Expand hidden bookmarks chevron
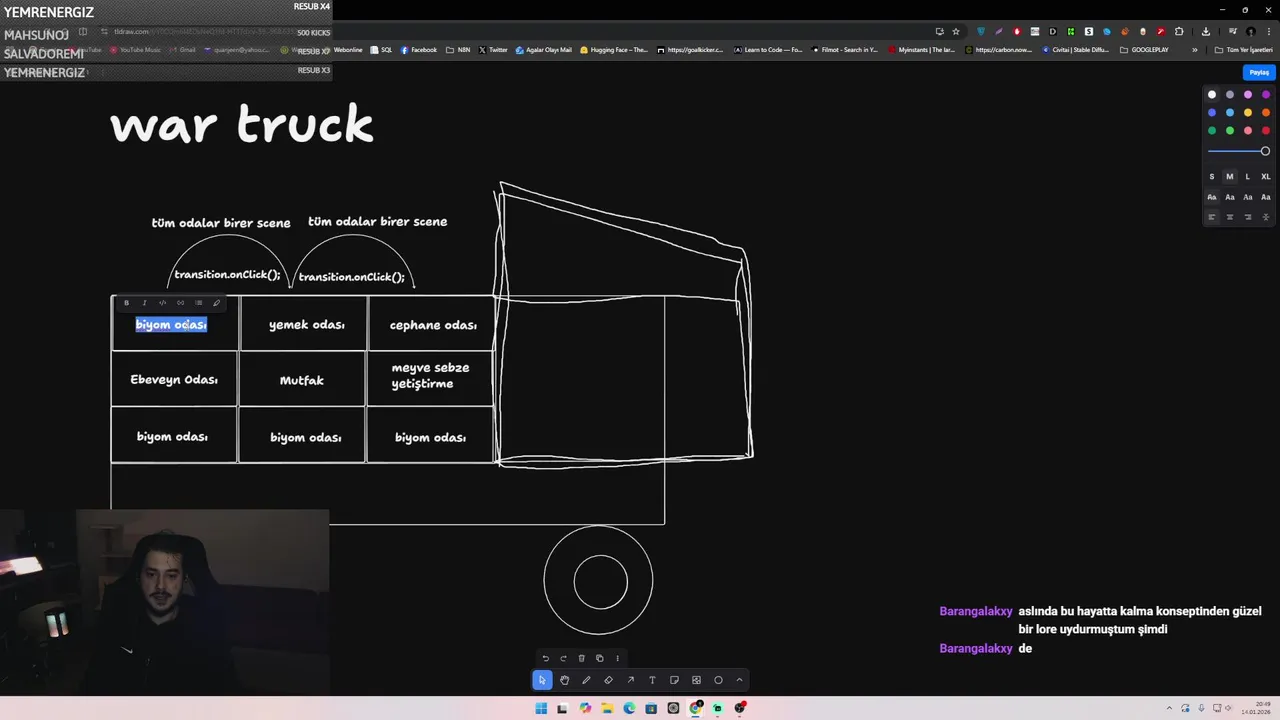The height and width of the screenshot is (720, 1280). [x=1194, y=50]
